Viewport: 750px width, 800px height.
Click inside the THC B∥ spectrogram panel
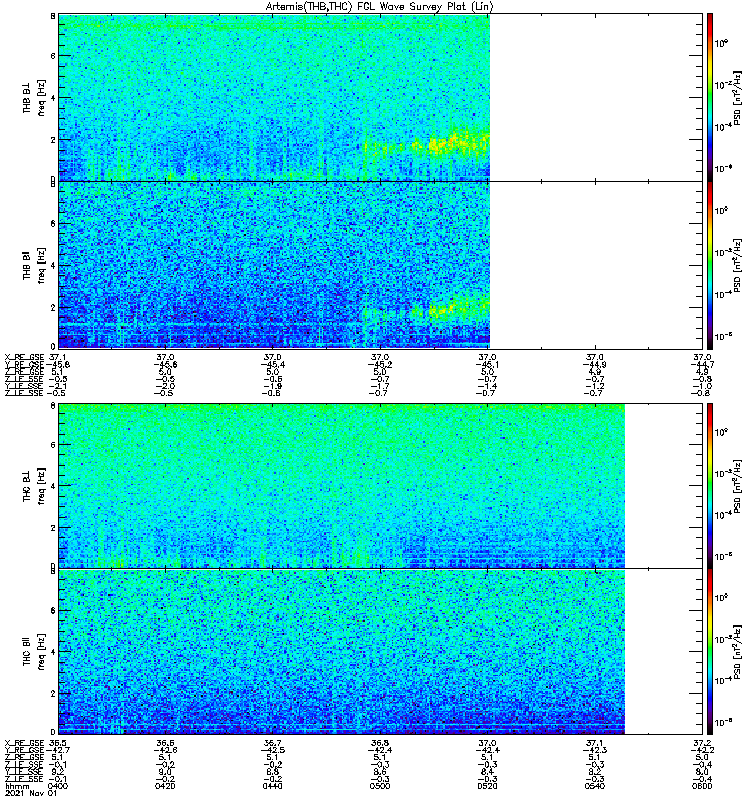click(342, 652)
